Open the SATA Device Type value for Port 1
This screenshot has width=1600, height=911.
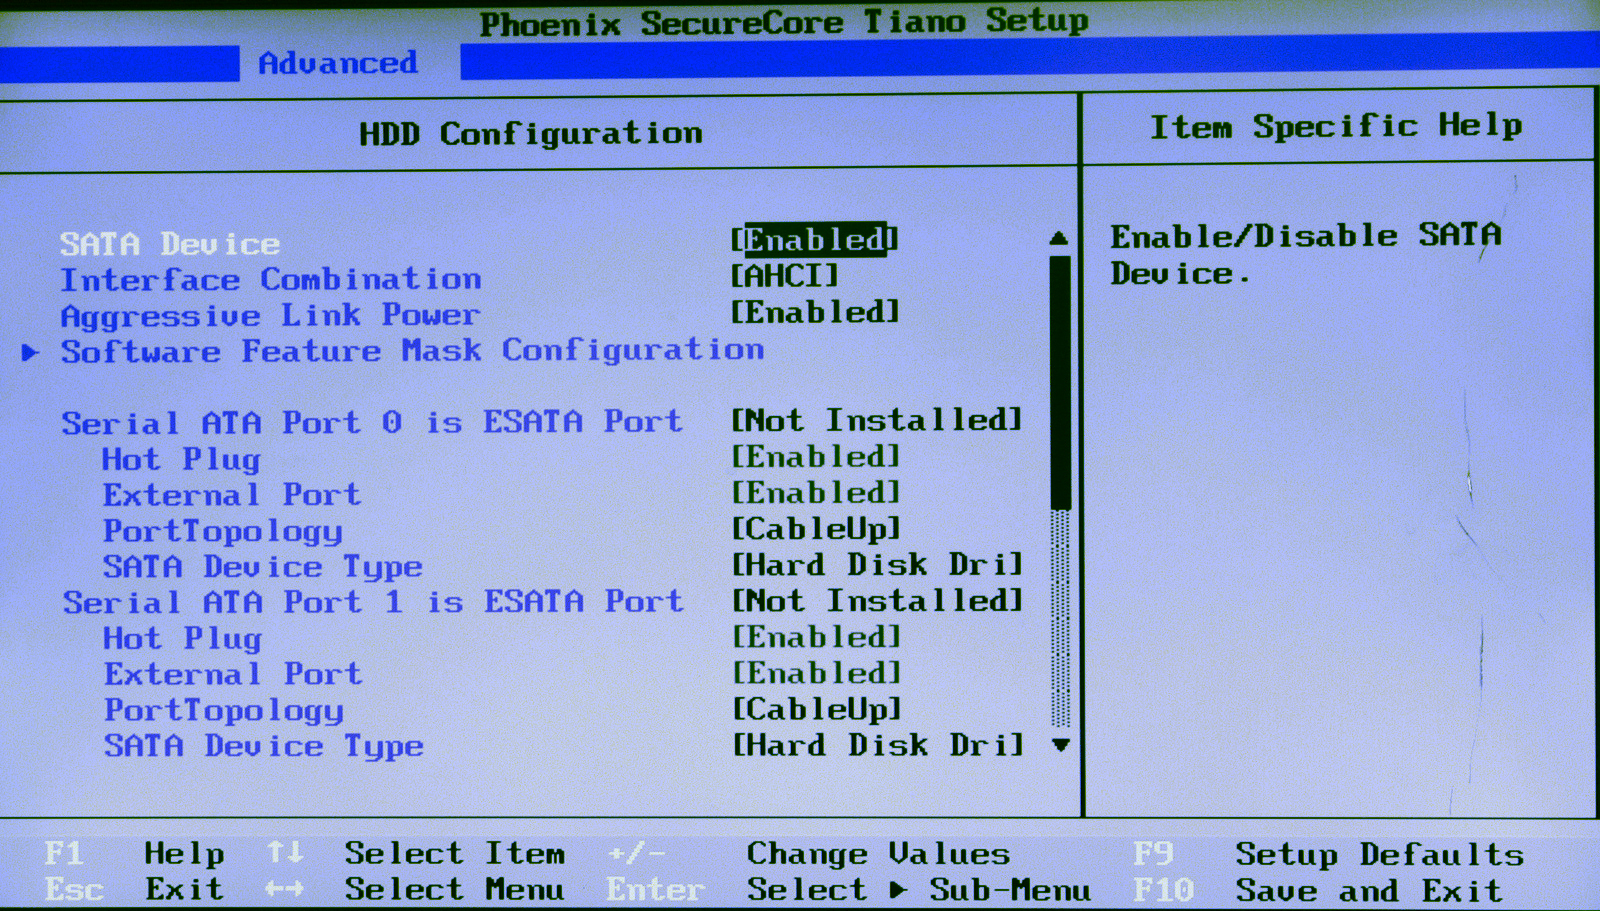[878, 745]
